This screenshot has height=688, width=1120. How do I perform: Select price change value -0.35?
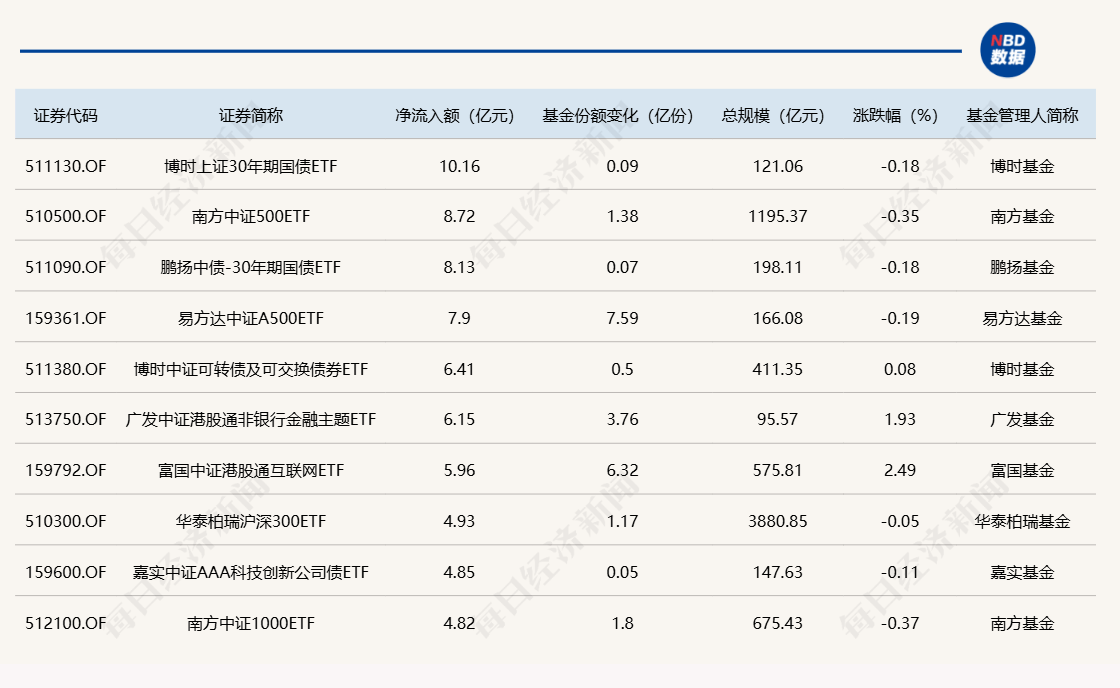[900, 216]
